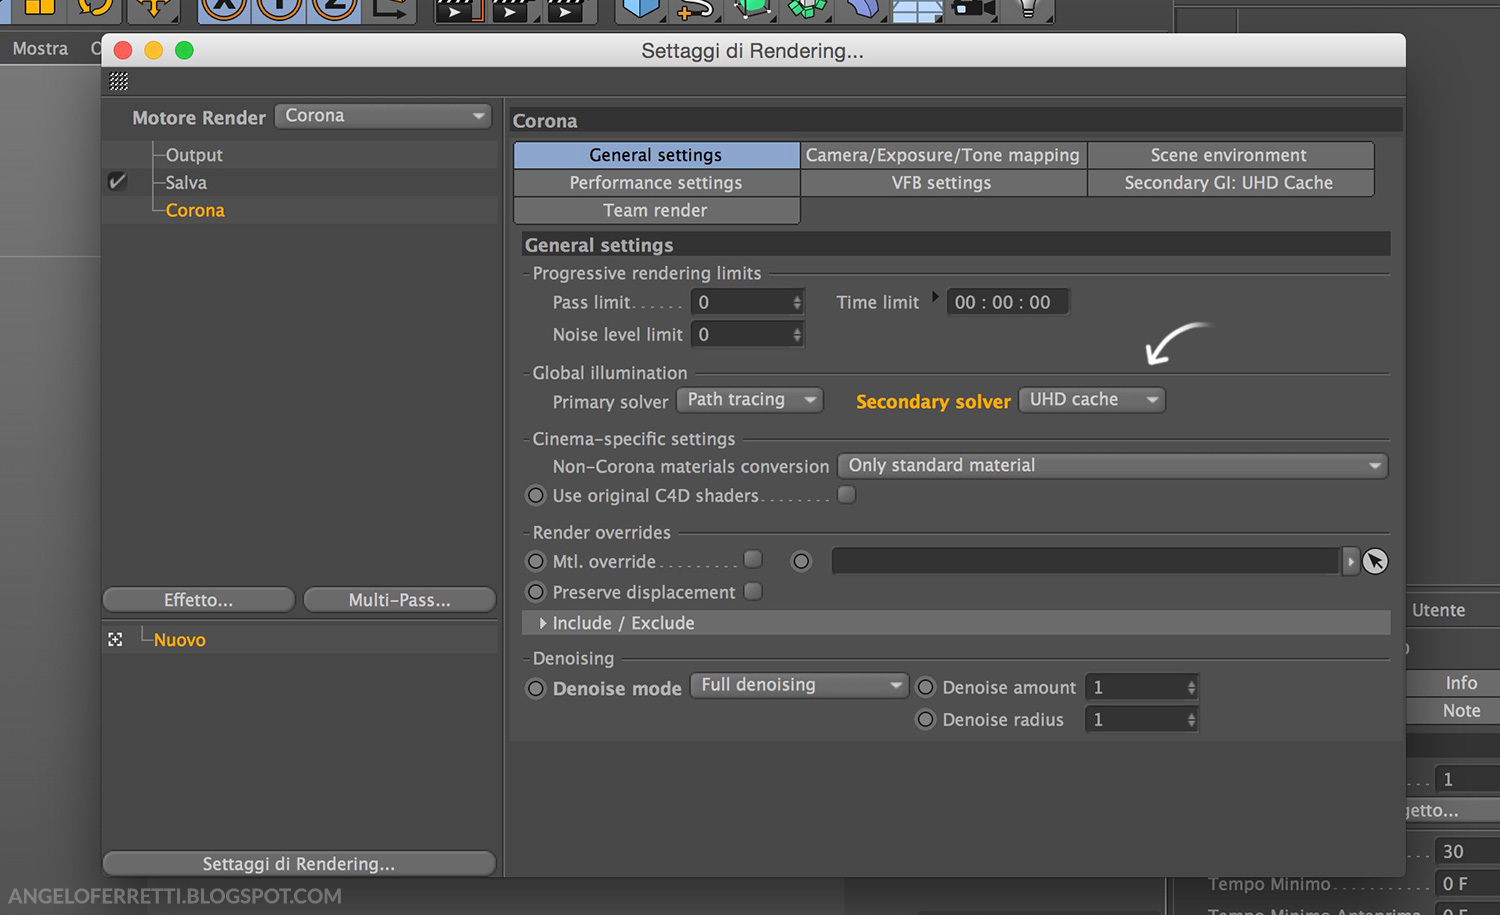The height and width of the screenshot is (915, 1500).
Task: Click circle toggle beside Use original C4D shaders
Action: pyautogui.click(x=536, y=495)
